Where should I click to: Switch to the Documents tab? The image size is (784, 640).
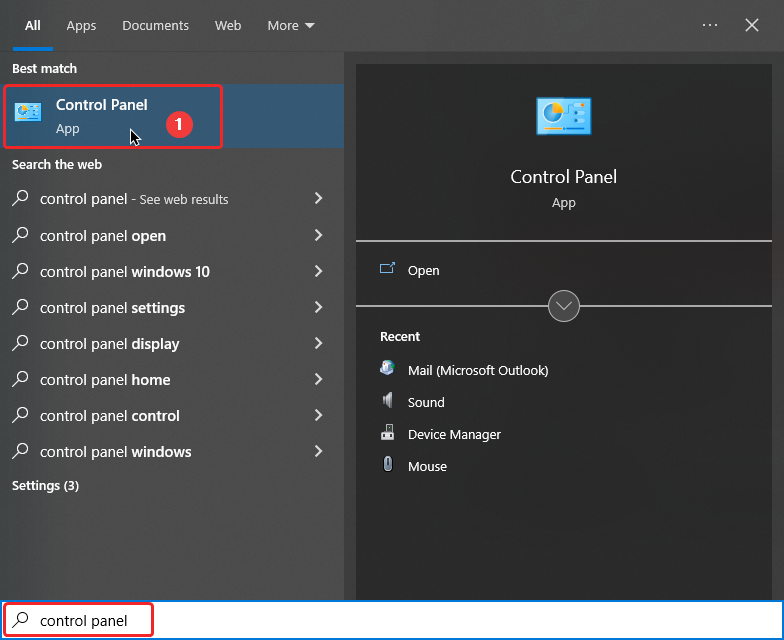pos(155,25)
